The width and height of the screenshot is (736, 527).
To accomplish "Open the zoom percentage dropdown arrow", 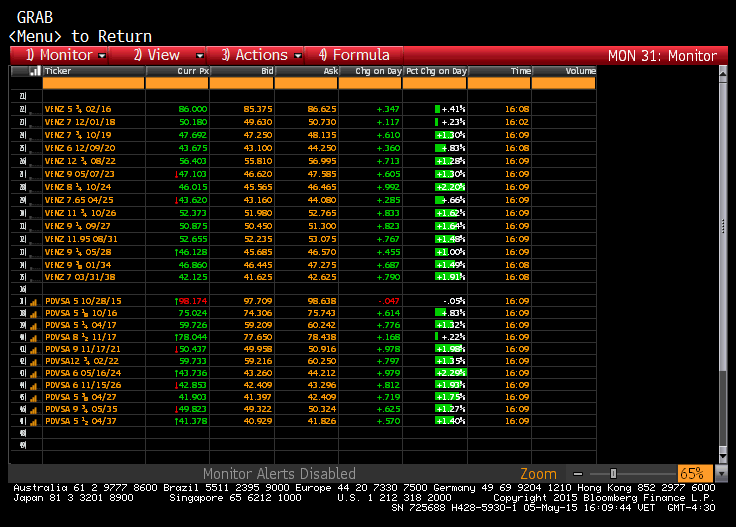I will [721, 474].
